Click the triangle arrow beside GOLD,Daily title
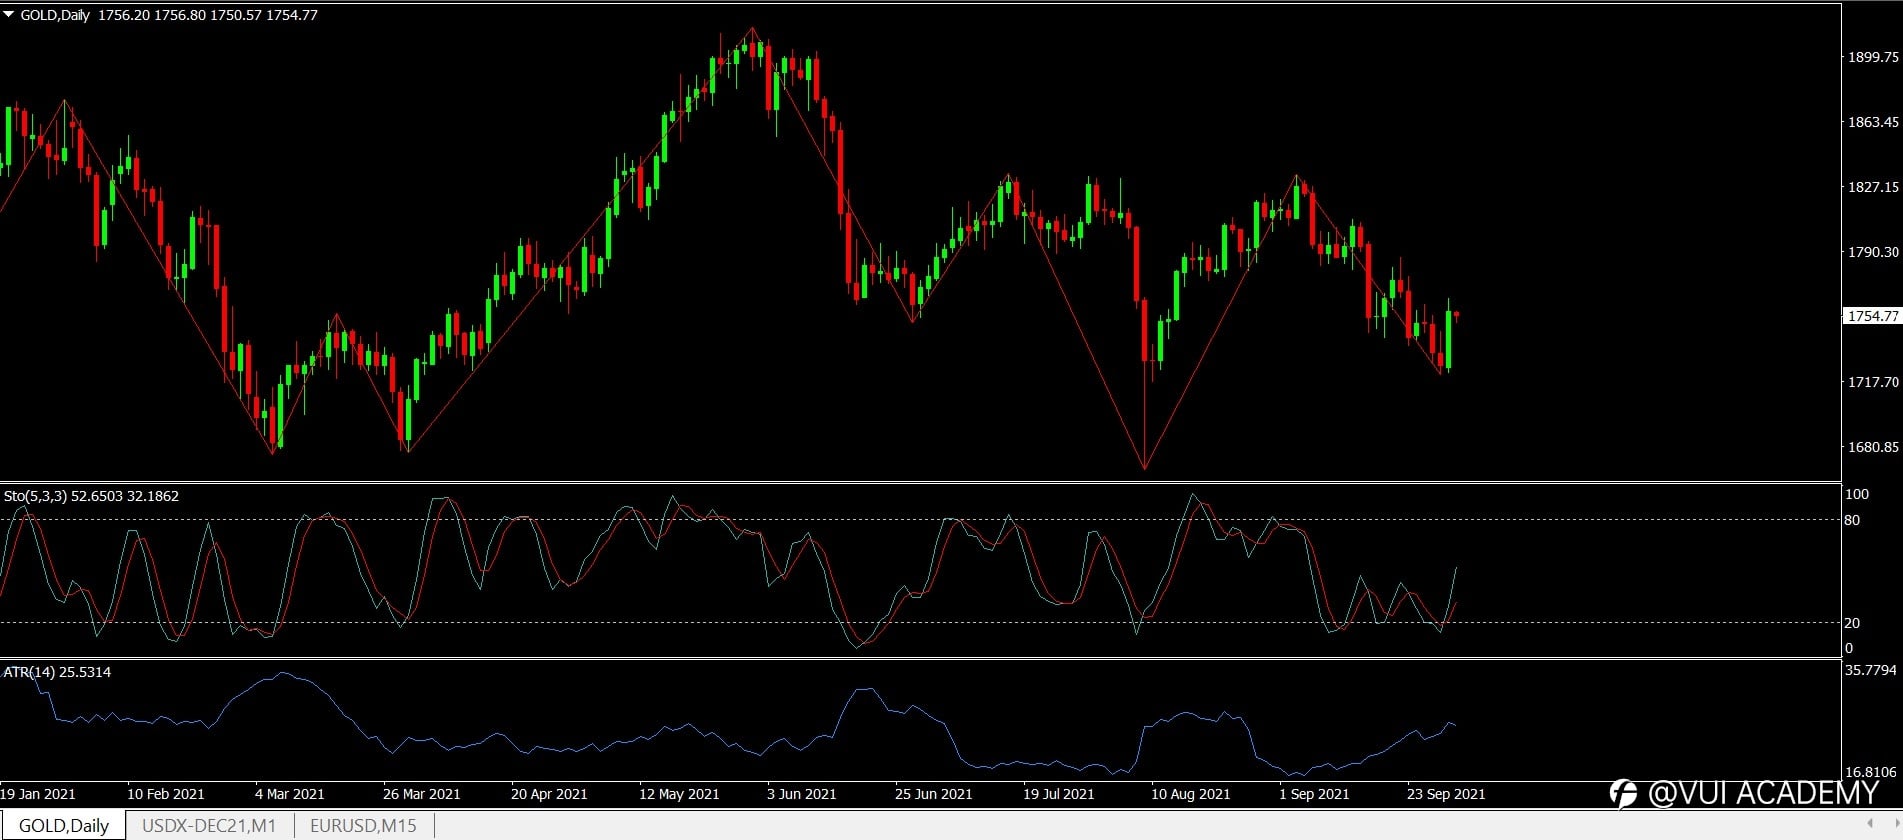The width and height of the screenshot is (1903, 840). point(8,15)
